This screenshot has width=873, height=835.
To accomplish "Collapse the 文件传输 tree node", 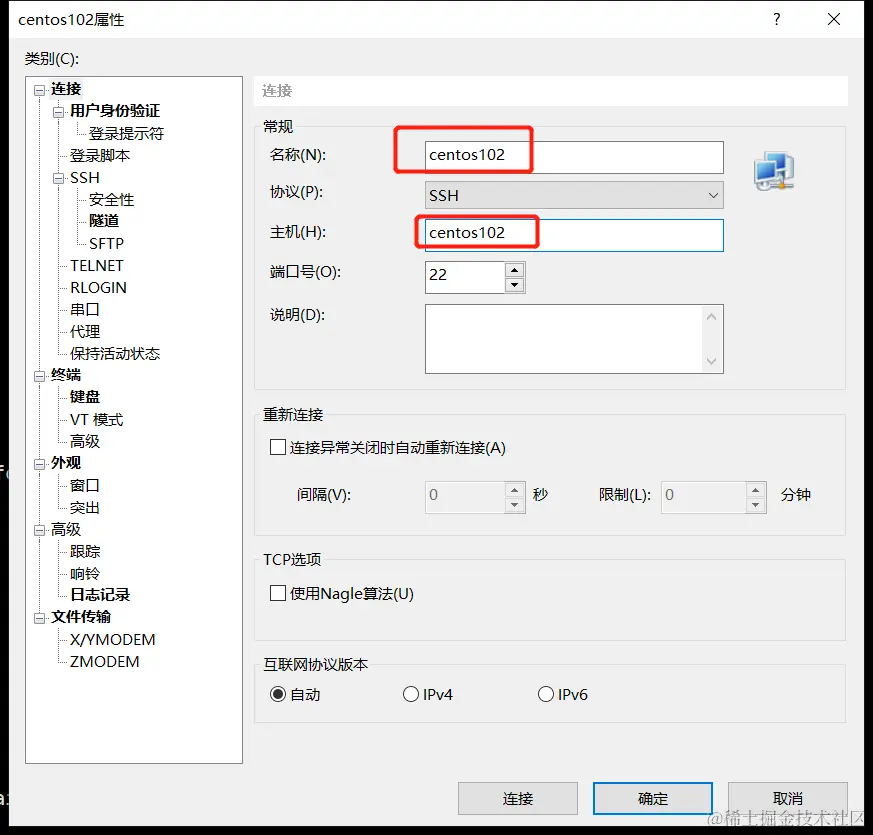I will pos(39,618).
